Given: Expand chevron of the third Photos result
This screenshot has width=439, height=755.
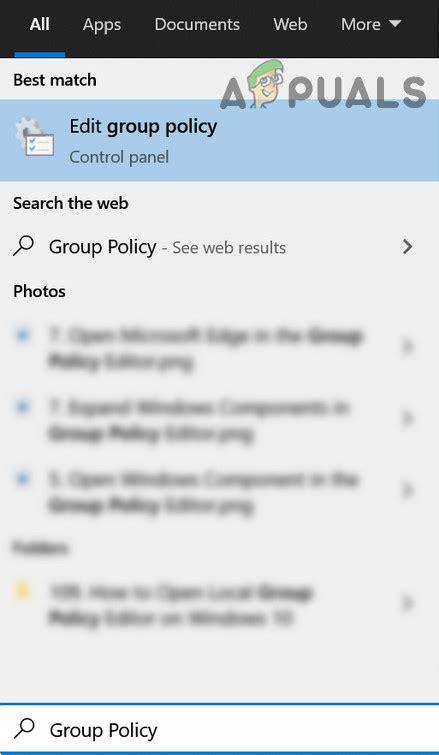Looking at the screenshot, I should pos(408,491).
